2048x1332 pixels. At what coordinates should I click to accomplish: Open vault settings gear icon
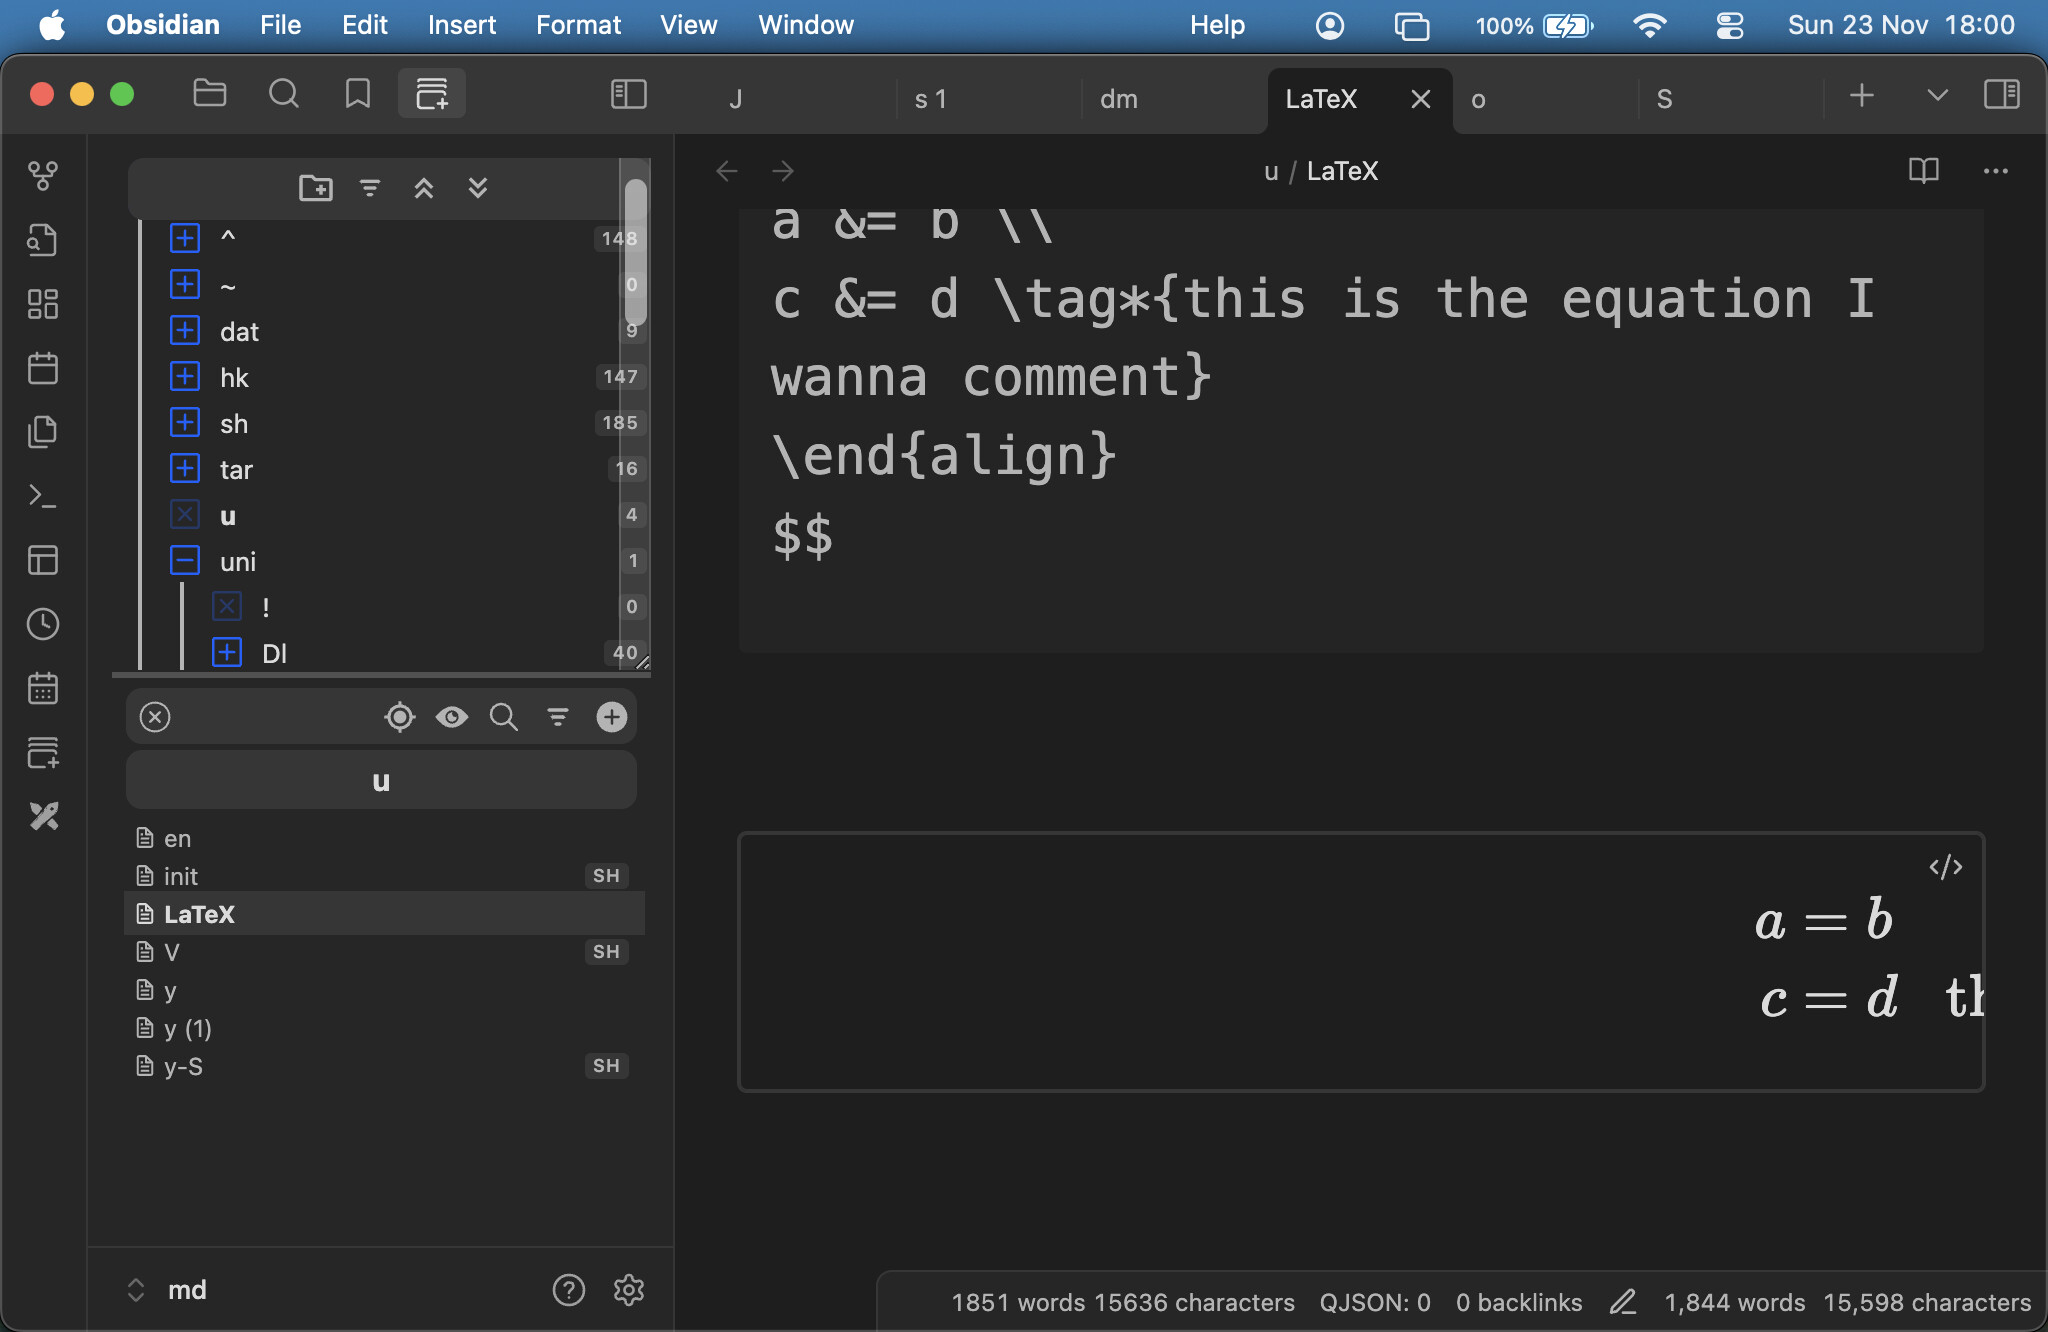tap(628, 1290)
